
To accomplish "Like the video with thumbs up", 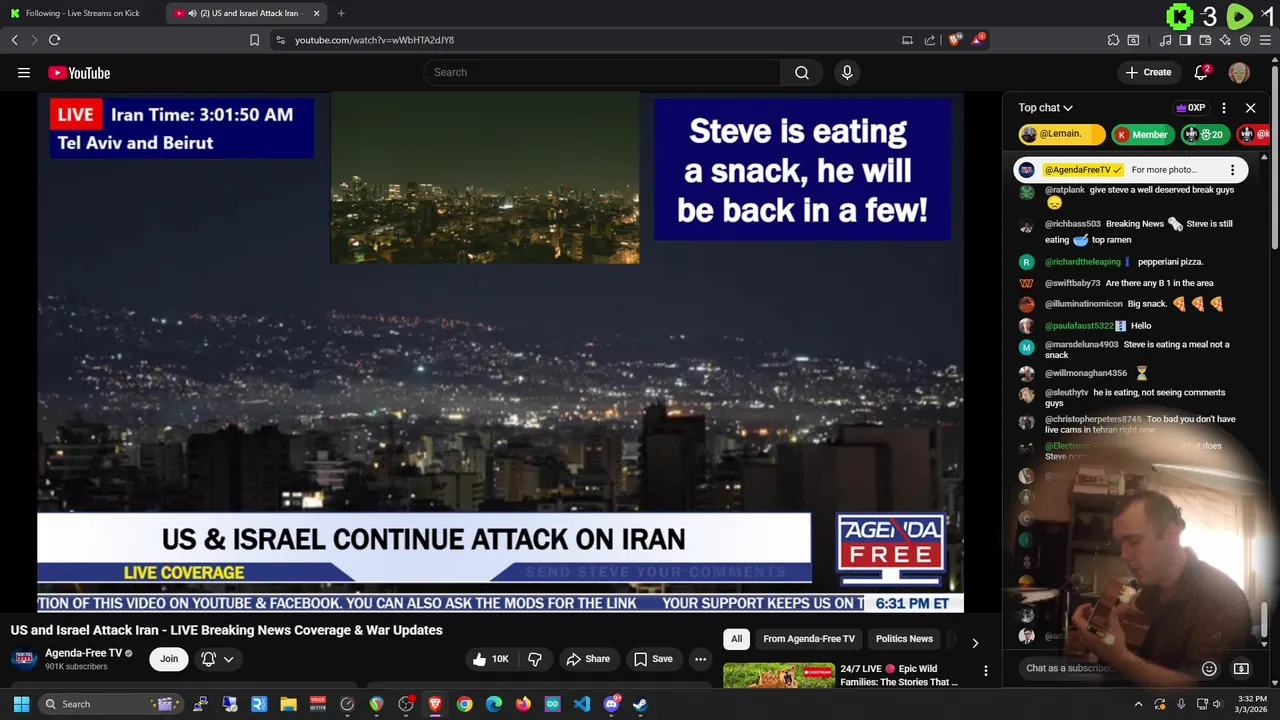I will coord(490,659).
